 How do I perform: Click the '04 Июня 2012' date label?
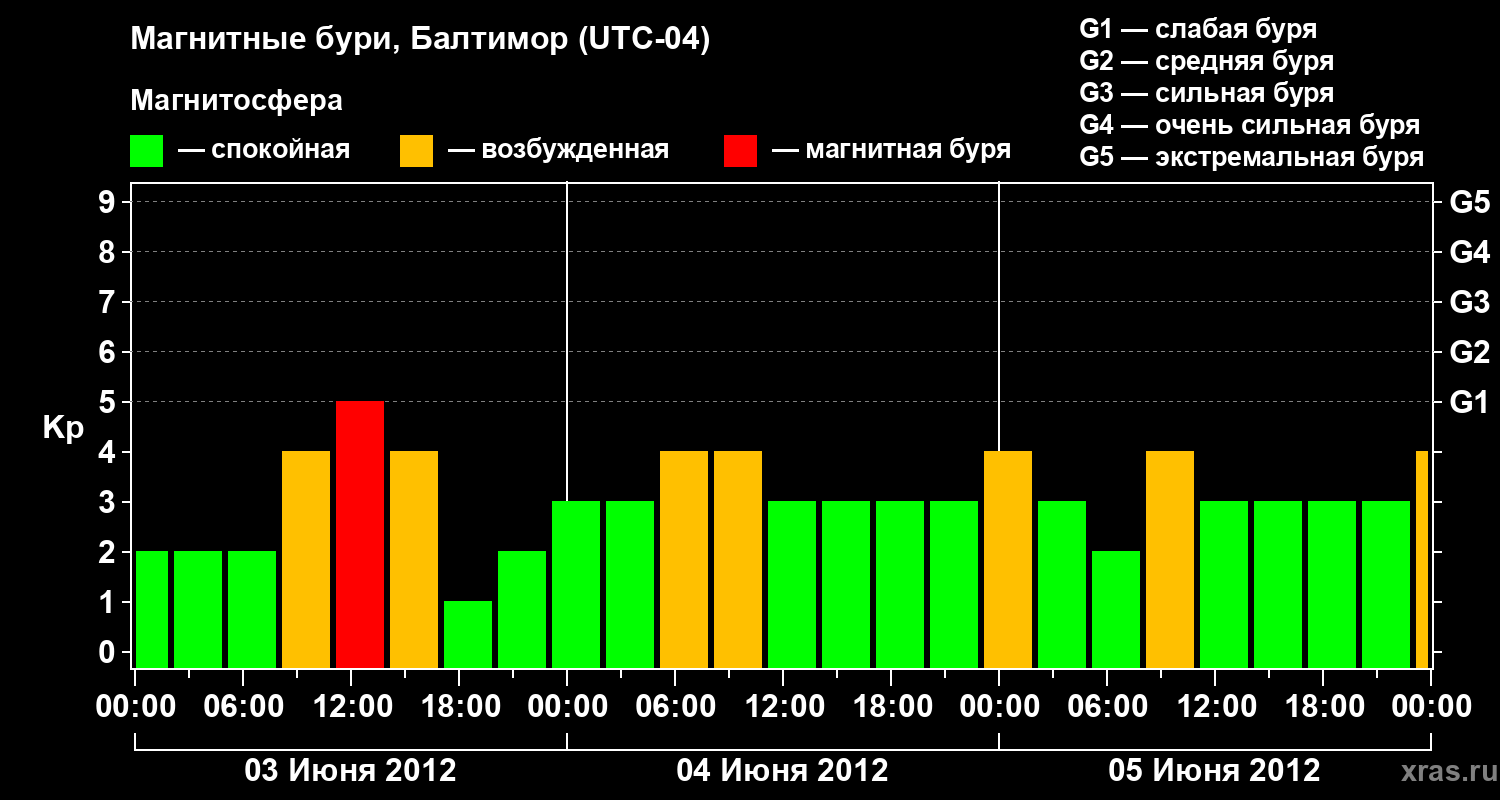(783, 771)
